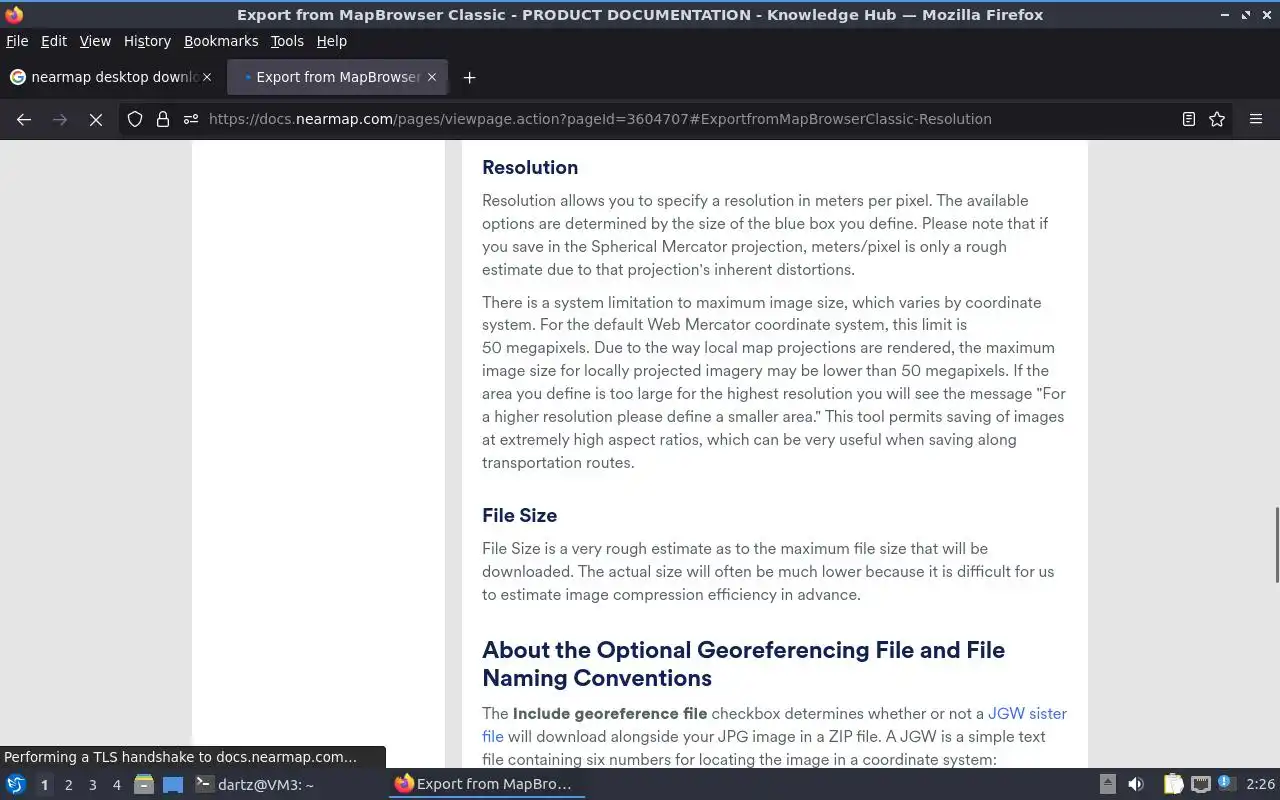Switch to workspace 2
This screenshot has width=1280, height=800.
tap(68, 785)
